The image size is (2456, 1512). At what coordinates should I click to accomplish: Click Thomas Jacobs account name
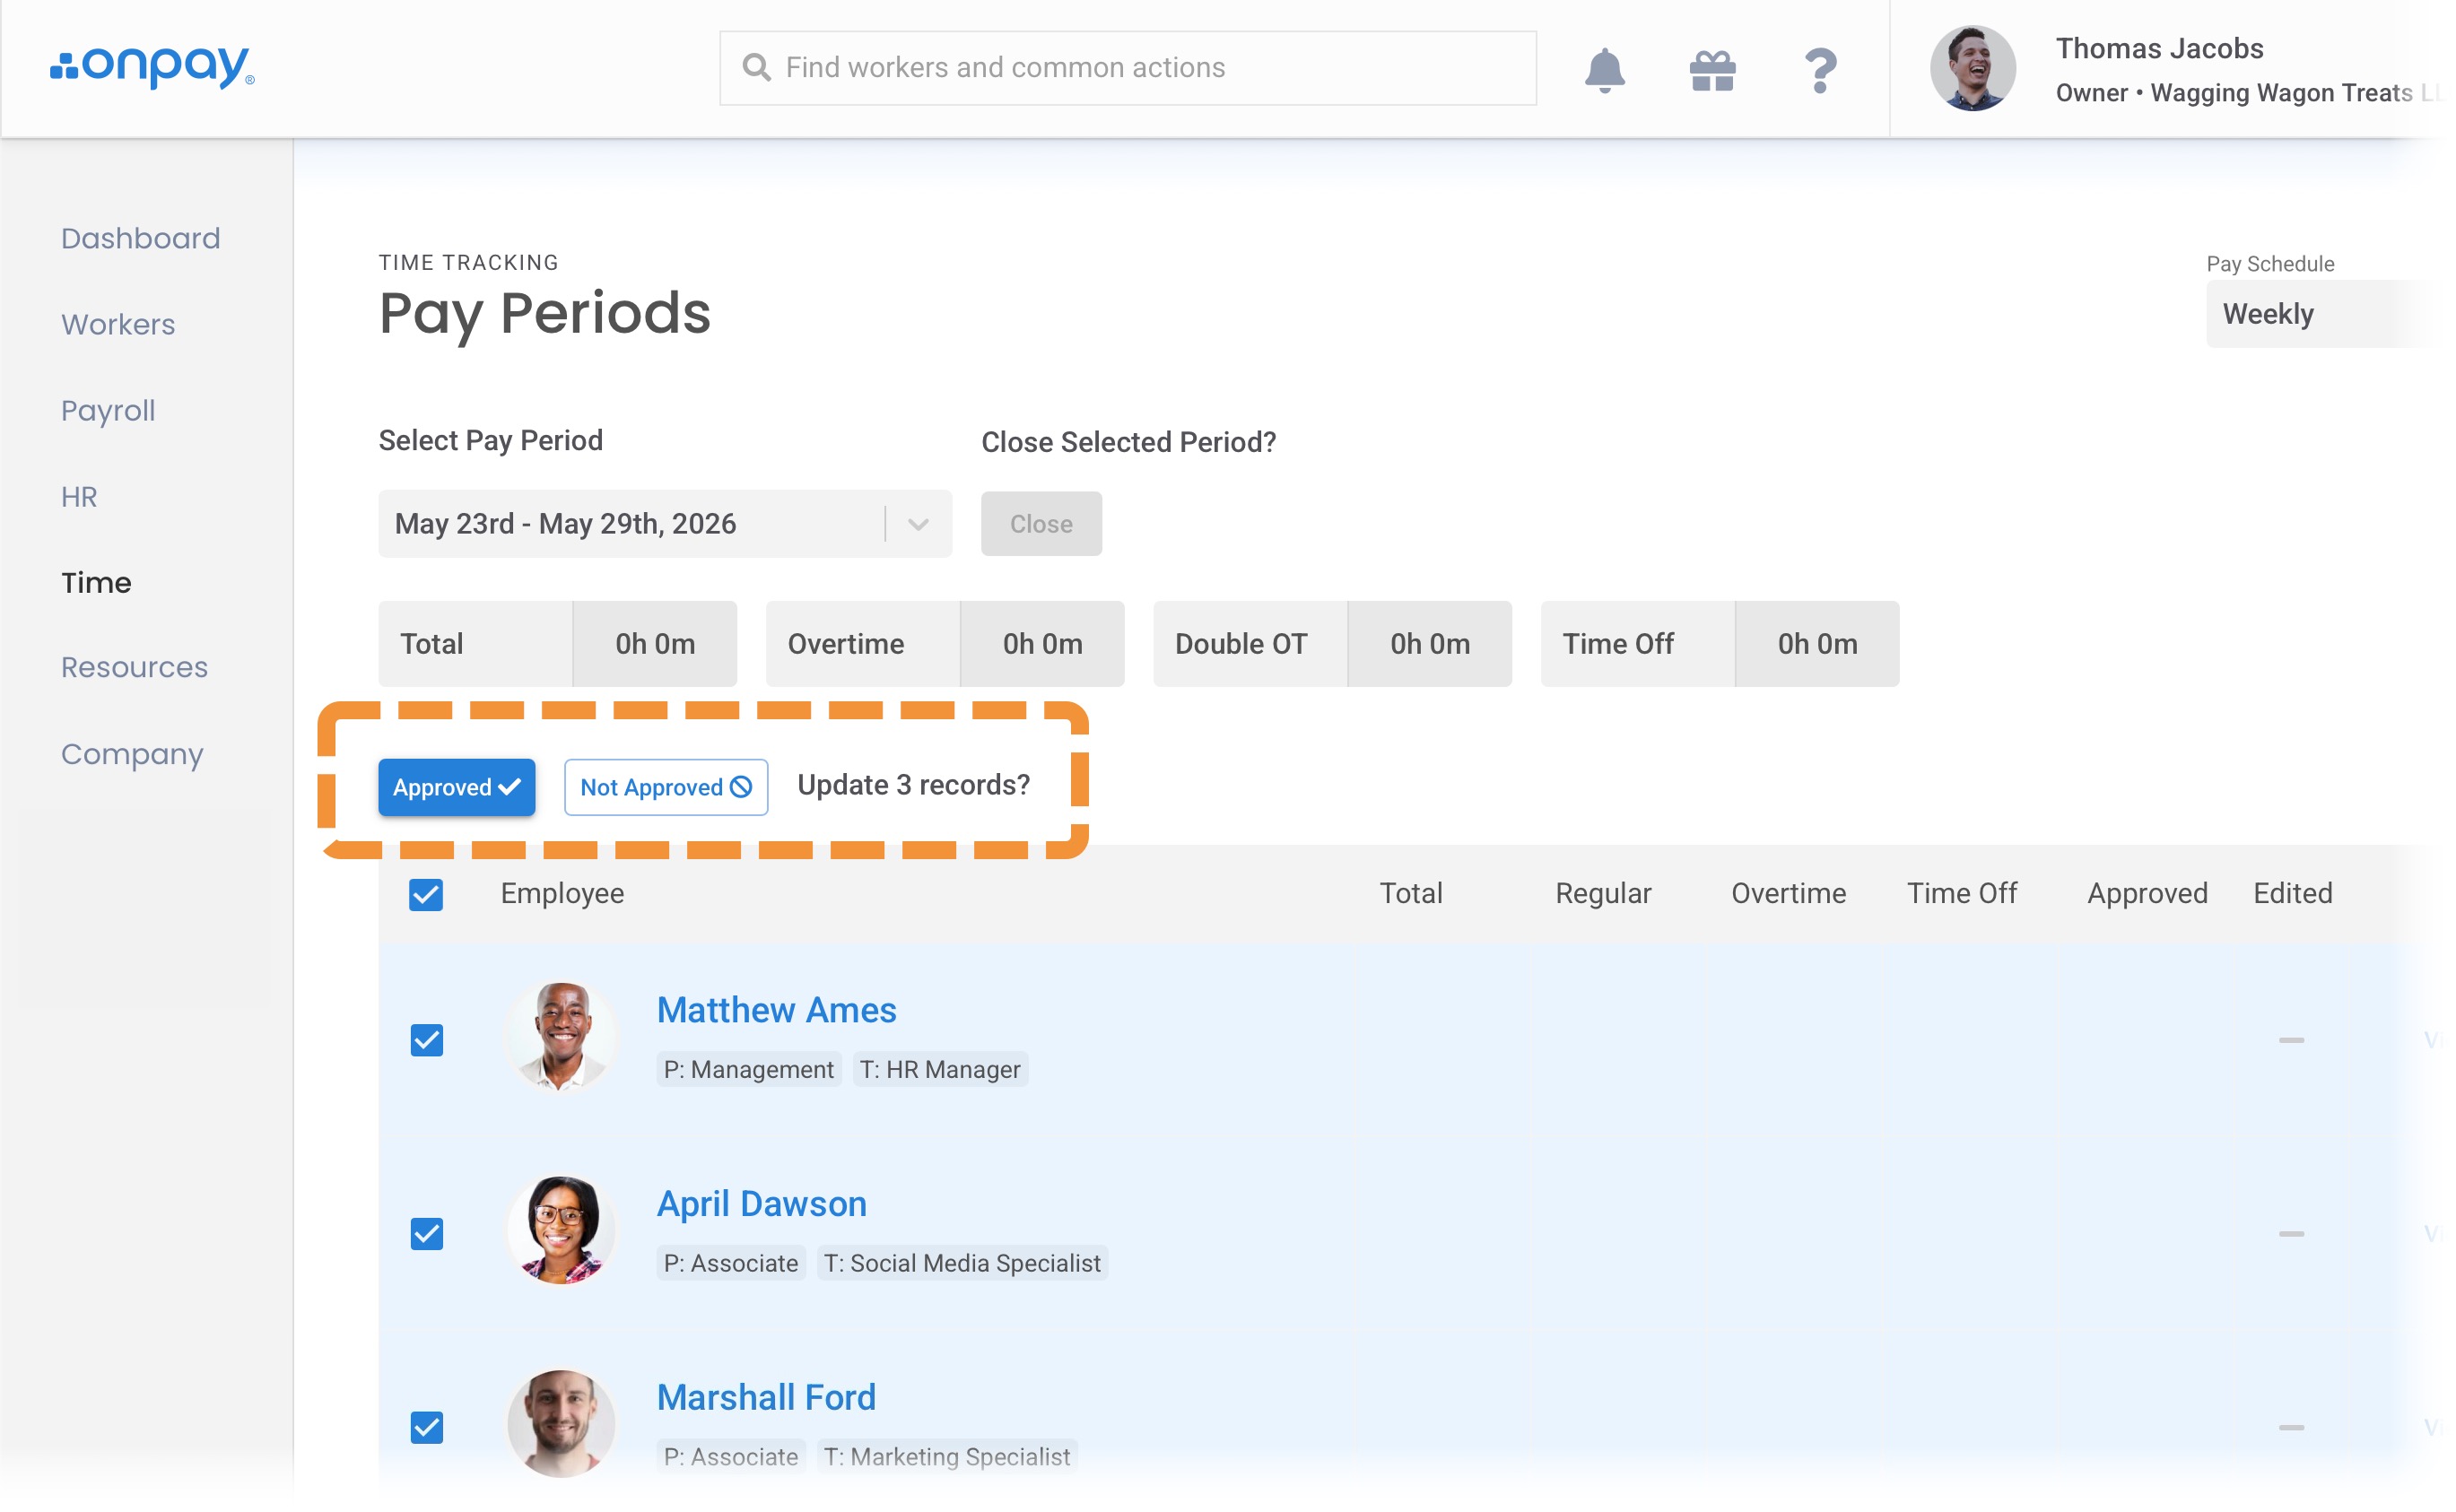click(x=2159, y=48)
